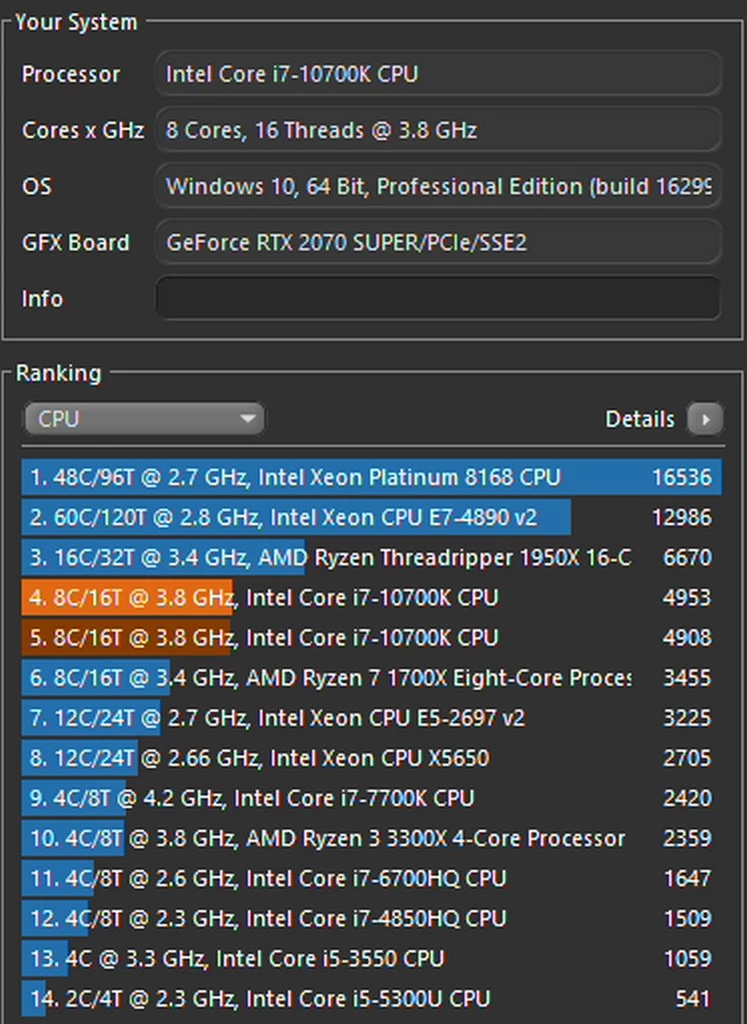747x1024 pixels.
Task: Click the Details label
Action: coord(639,419)
